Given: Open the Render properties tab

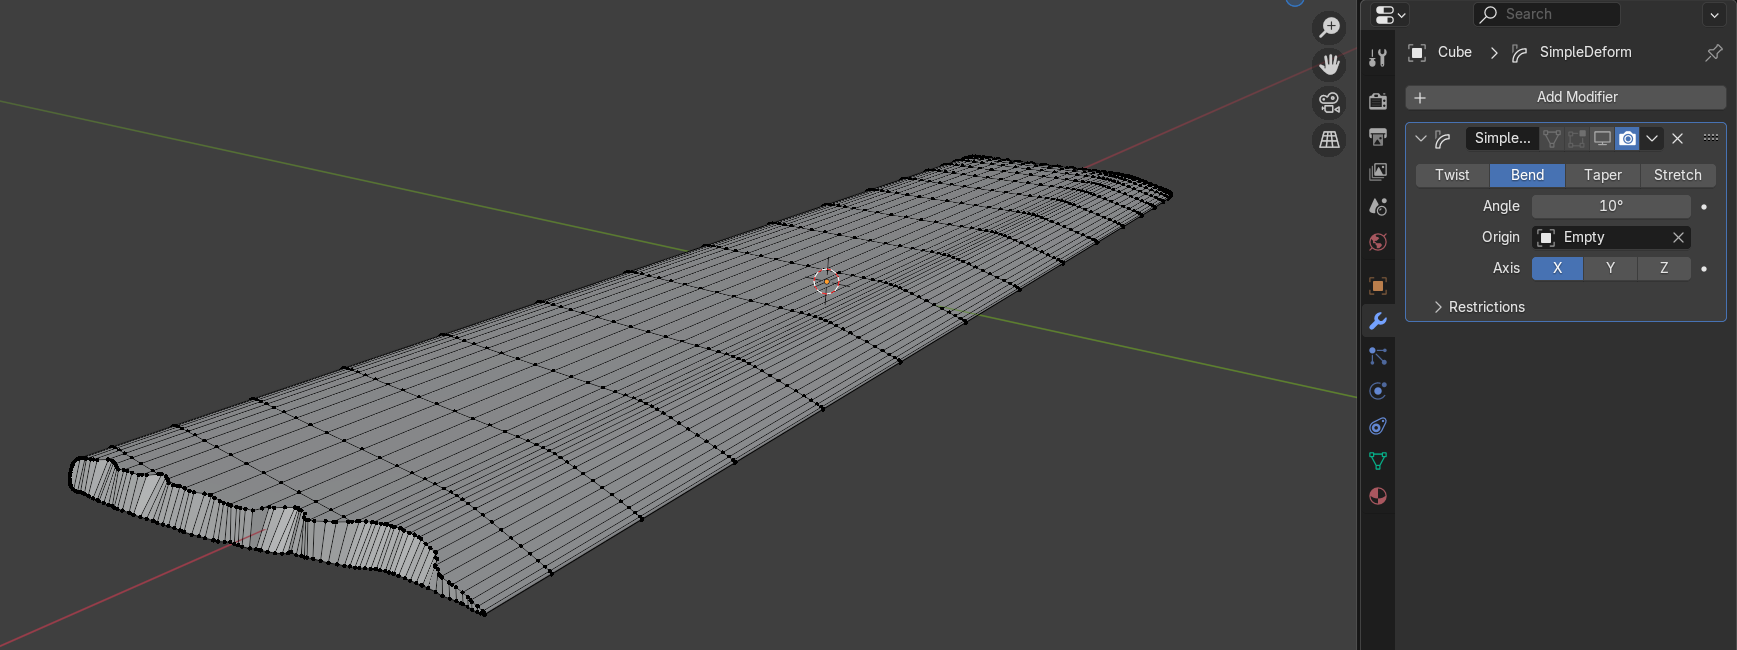Looking at the screenshot, I should pos(1378,101).
